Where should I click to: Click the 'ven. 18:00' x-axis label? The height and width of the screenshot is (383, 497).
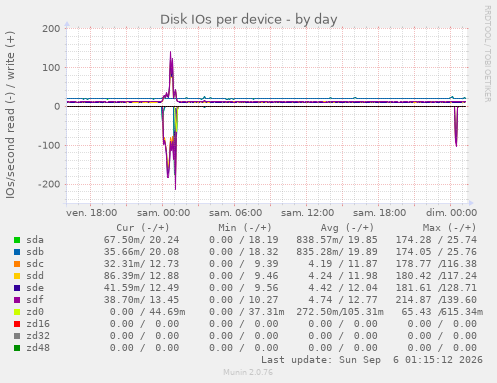point(91,213)
